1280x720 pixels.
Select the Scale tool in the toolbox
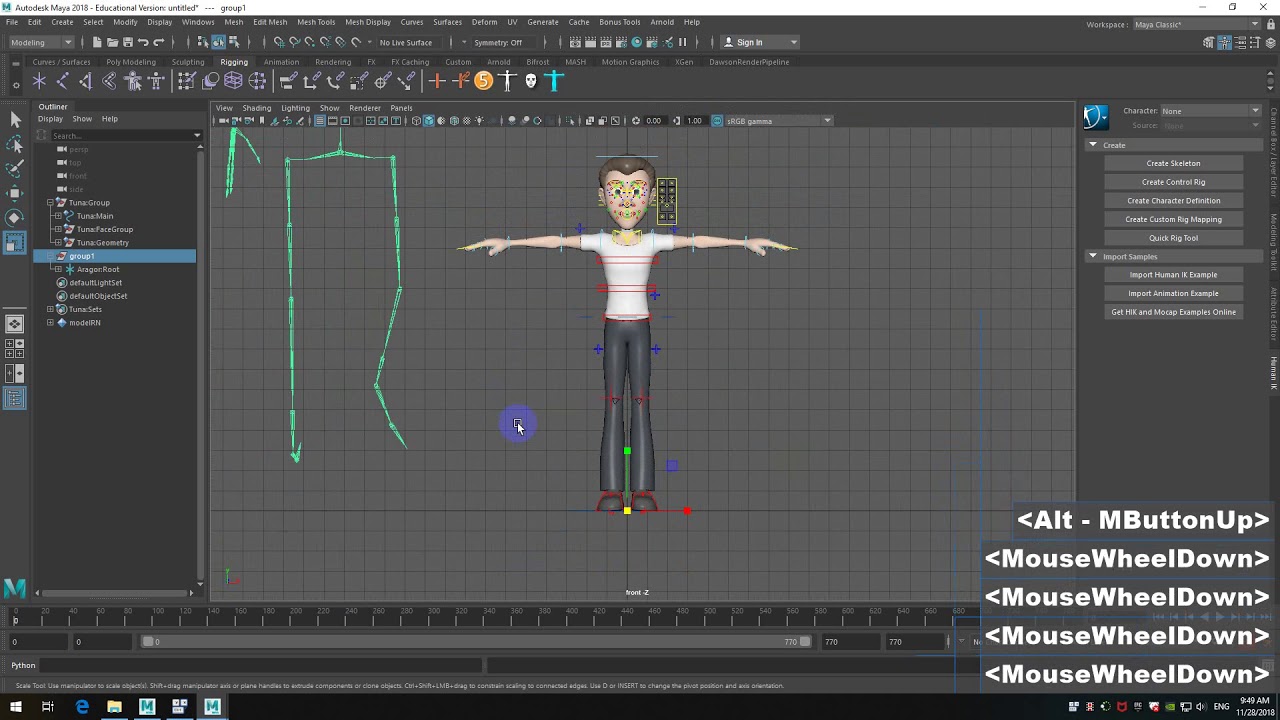(15, 242)
